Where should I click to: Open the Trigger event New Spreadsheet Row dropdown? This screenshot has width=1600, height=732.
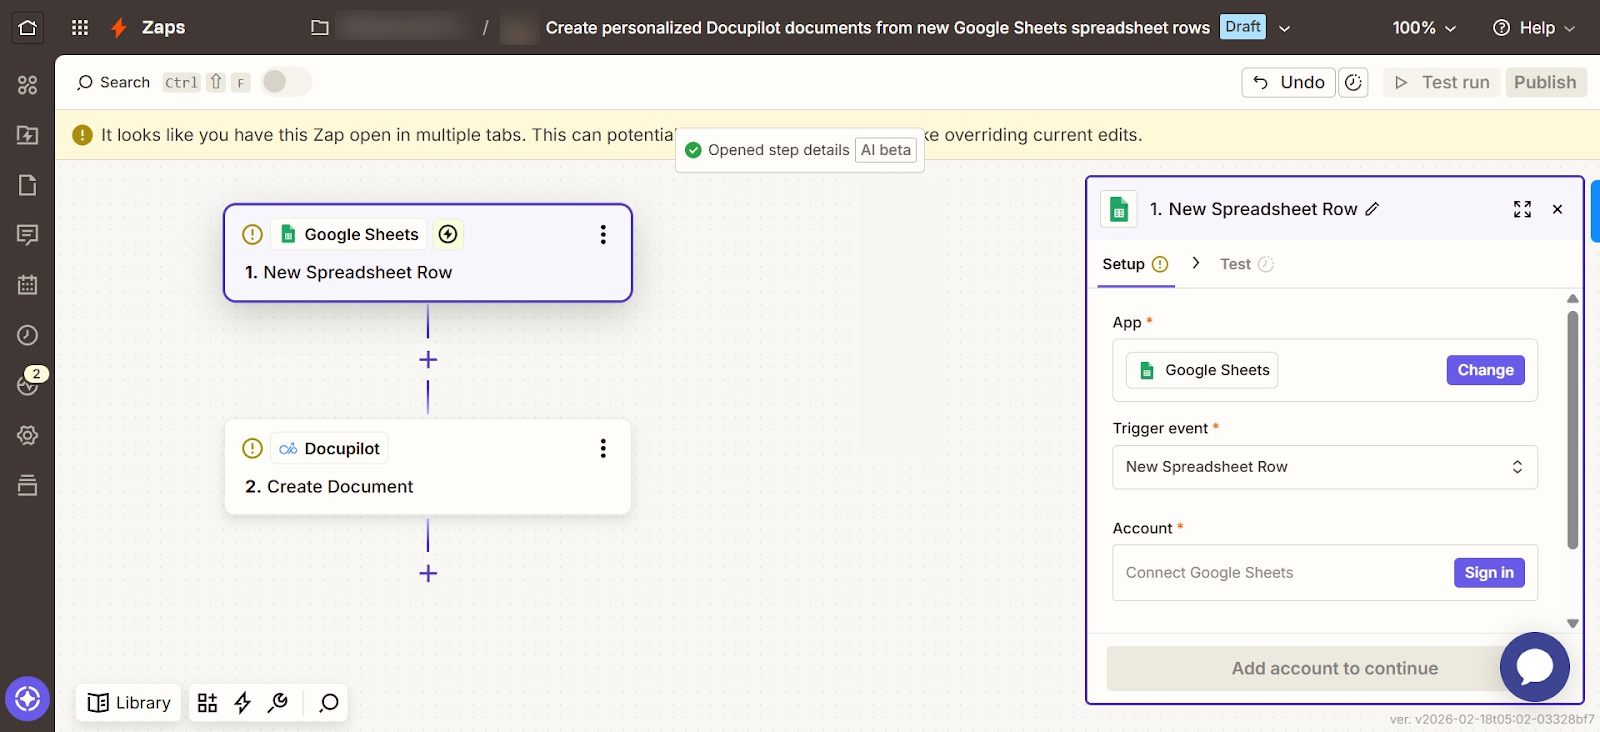click(1325, 467)
